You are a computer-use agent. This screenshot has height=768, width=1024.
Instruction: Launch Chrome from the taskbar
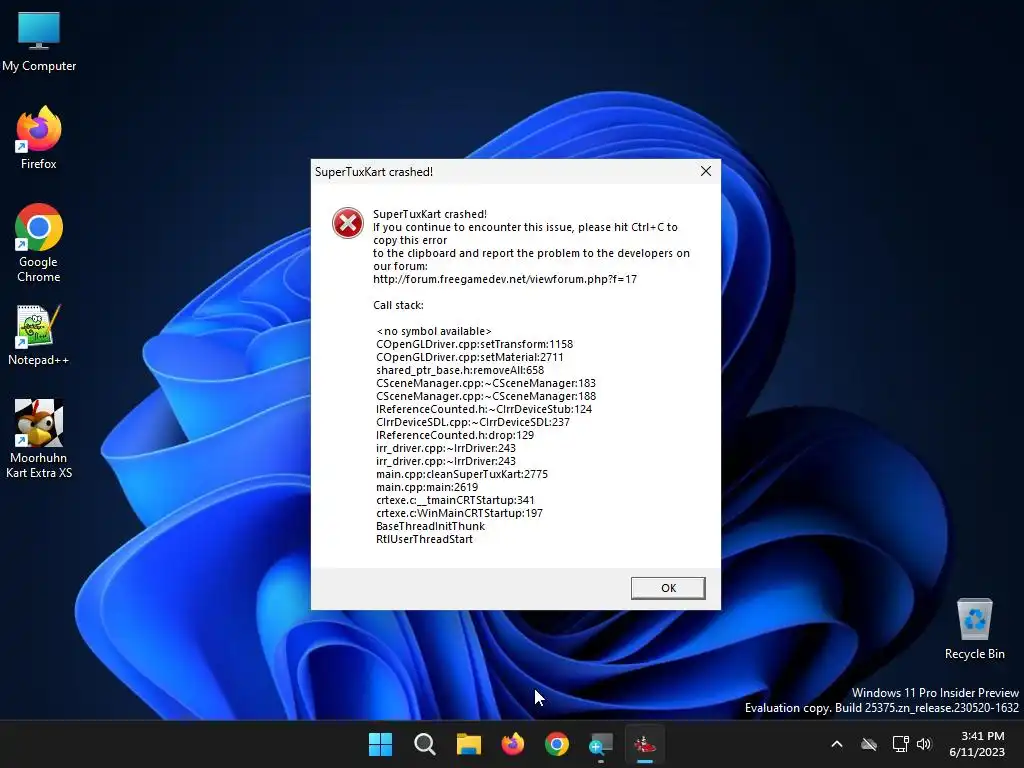pyautogui.click(x=556, y=744)
